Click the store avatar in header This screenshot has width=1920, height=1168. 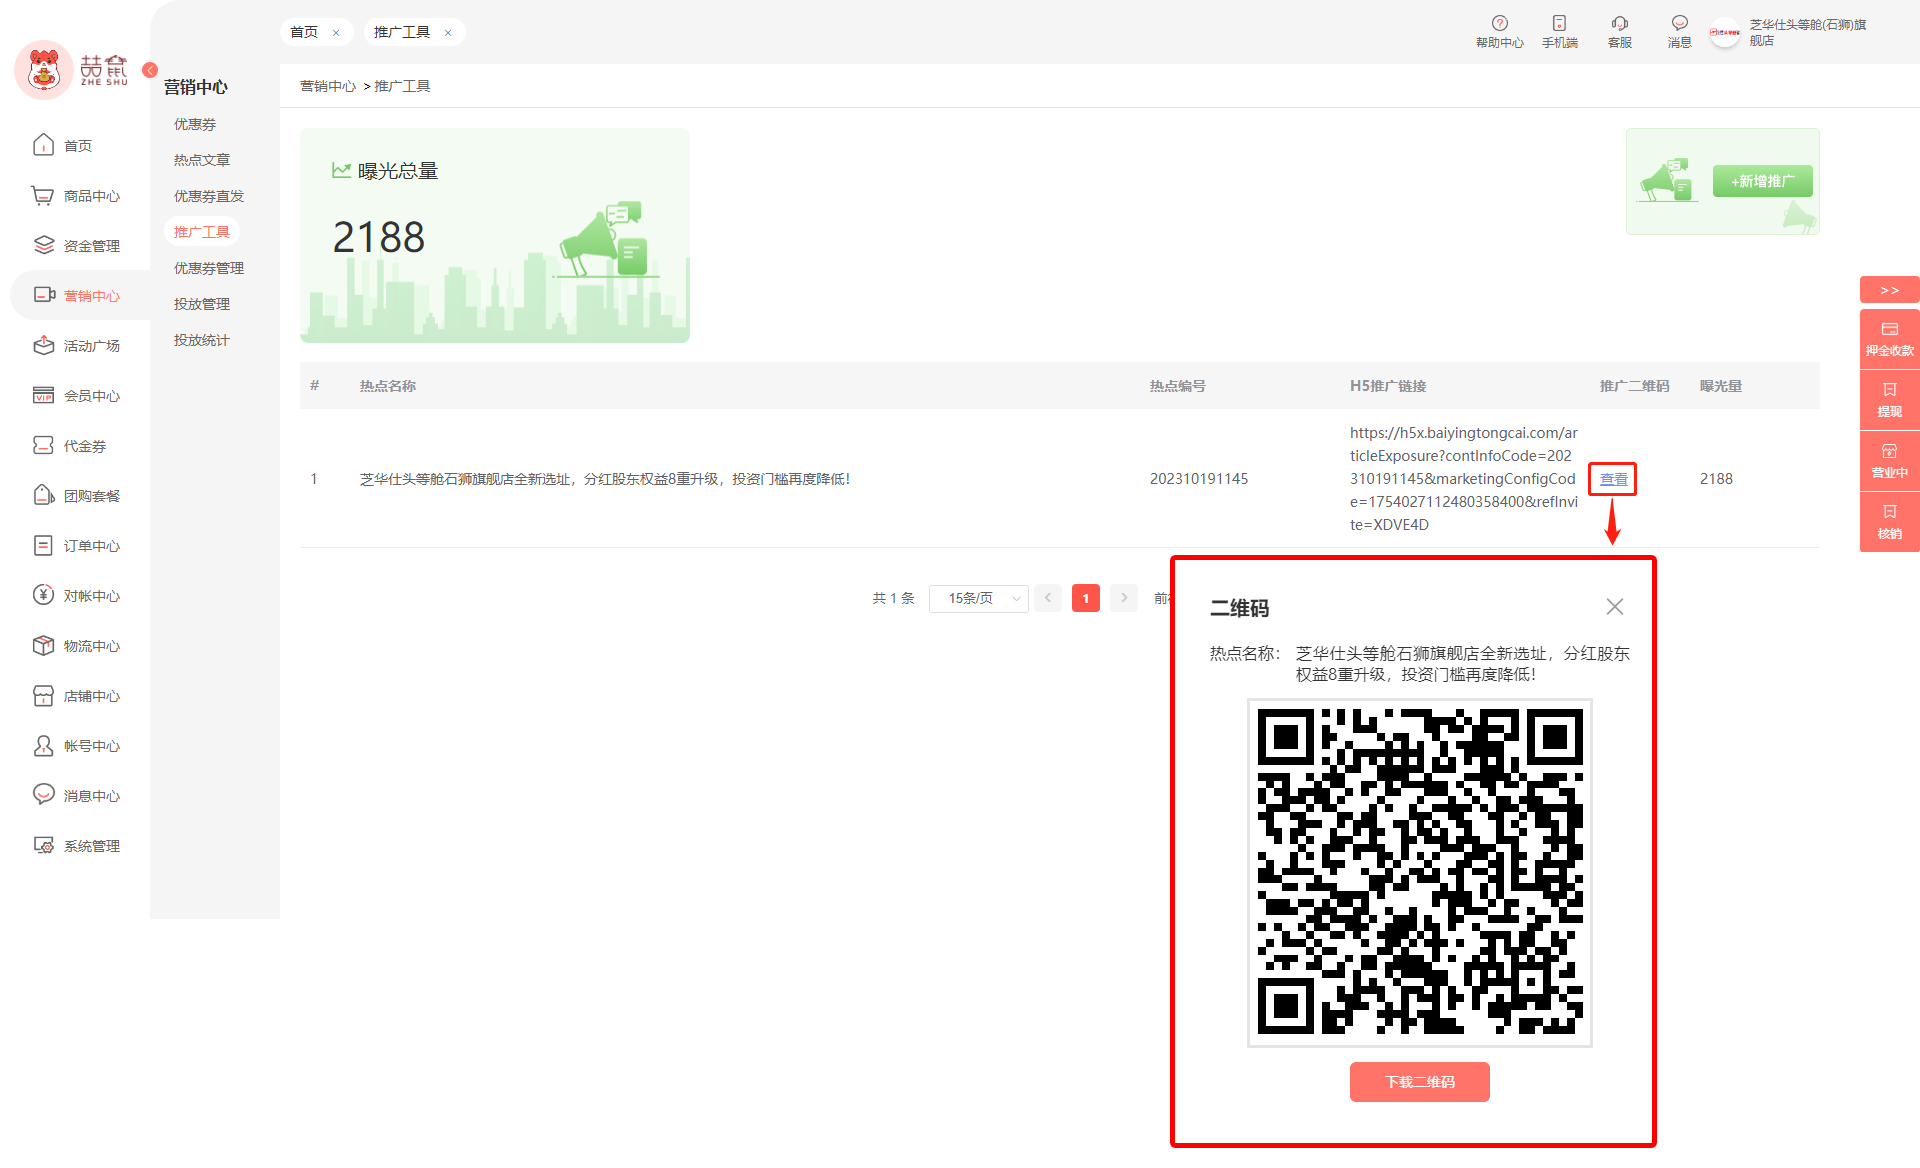point(1725,32)
